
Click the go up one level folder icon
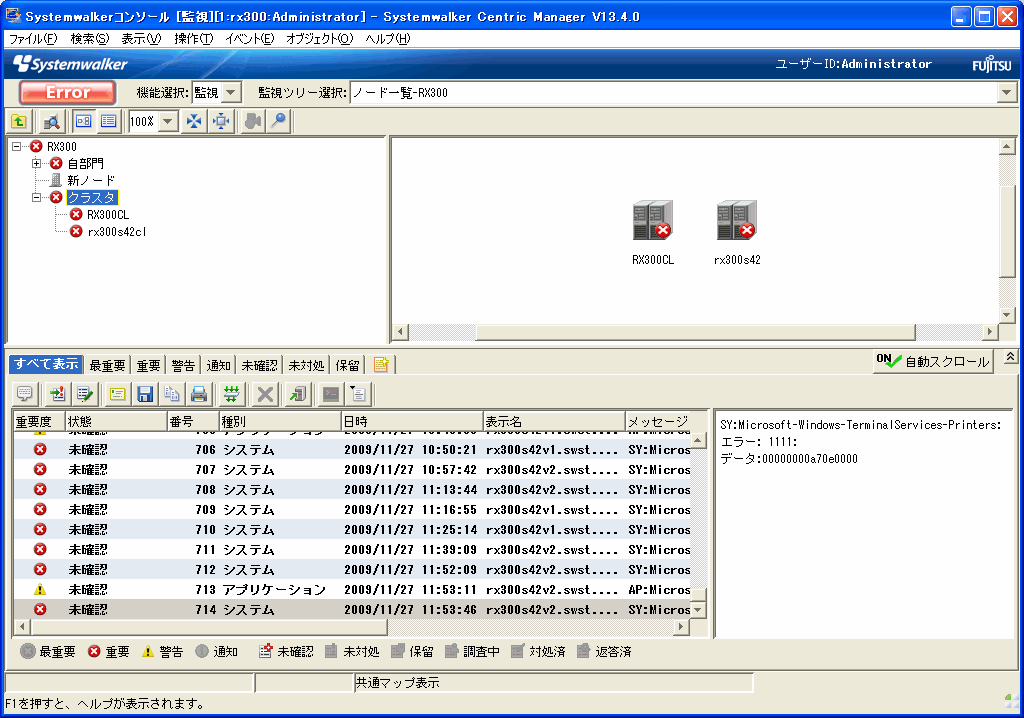tap(19, 122)
